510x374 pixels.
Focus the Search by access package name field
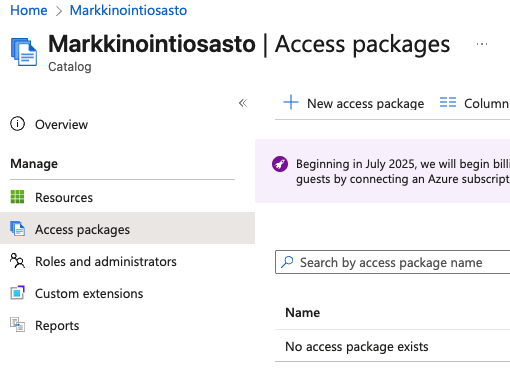pyautogui.click(x=393, y=262)
